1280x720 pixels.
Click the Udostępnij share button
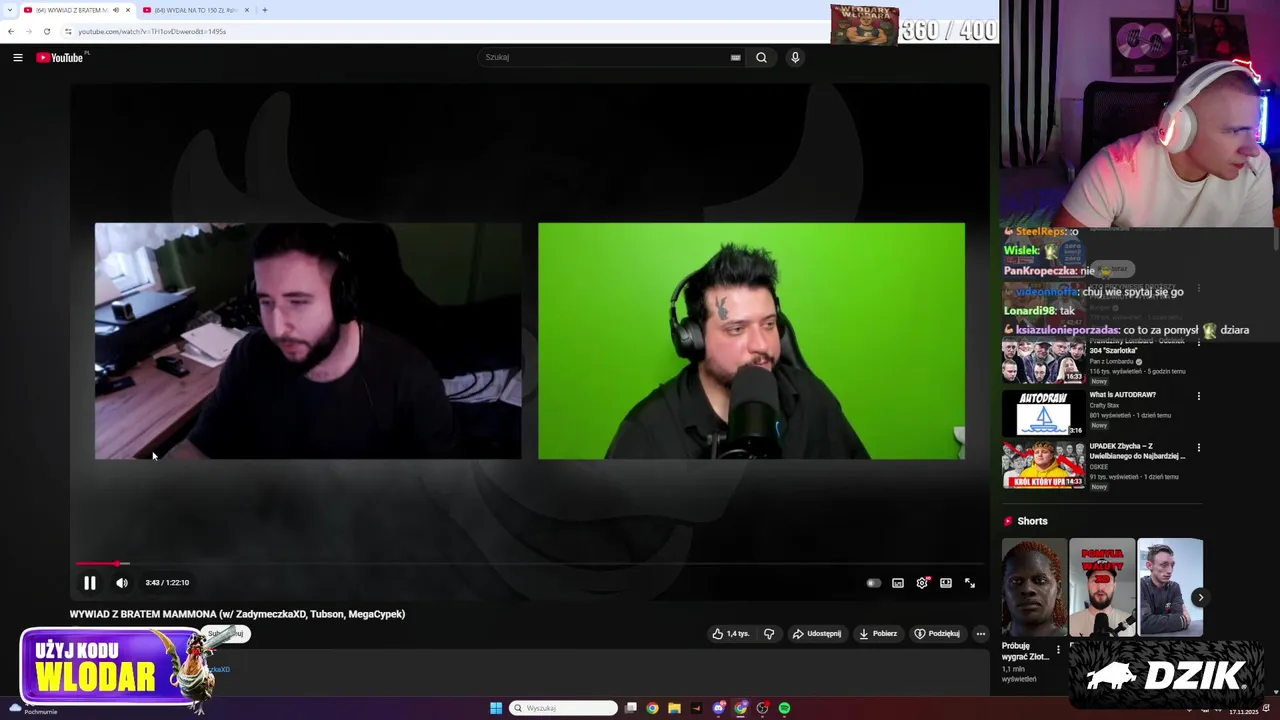click(817, 633)
